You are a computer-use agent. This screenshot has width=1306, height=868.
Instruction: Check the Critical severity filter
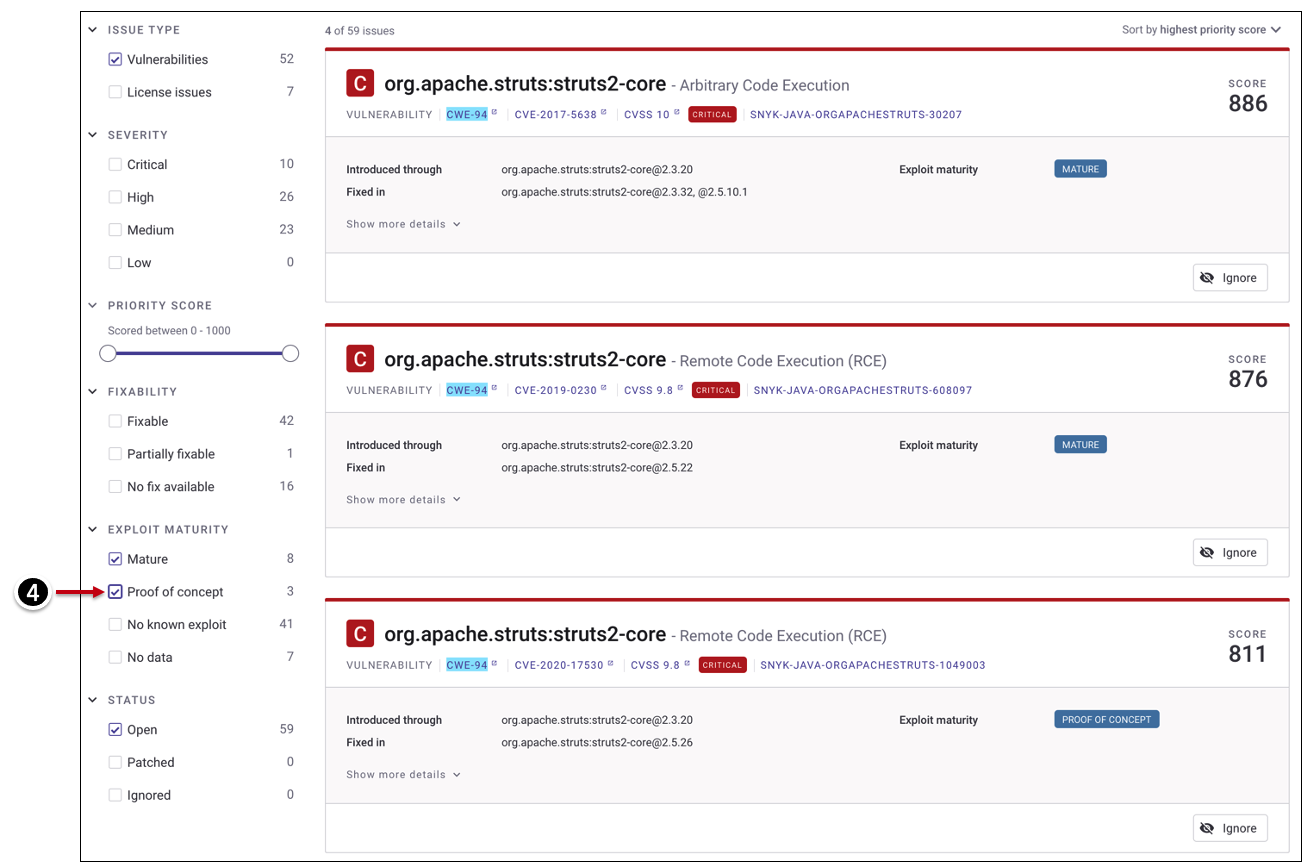[x=115, y=165]
